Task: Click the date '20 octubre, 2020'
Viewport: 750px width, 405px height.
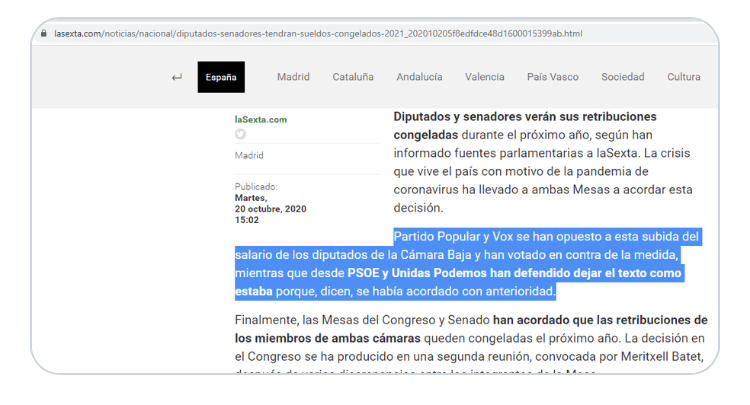Action: 270,209
